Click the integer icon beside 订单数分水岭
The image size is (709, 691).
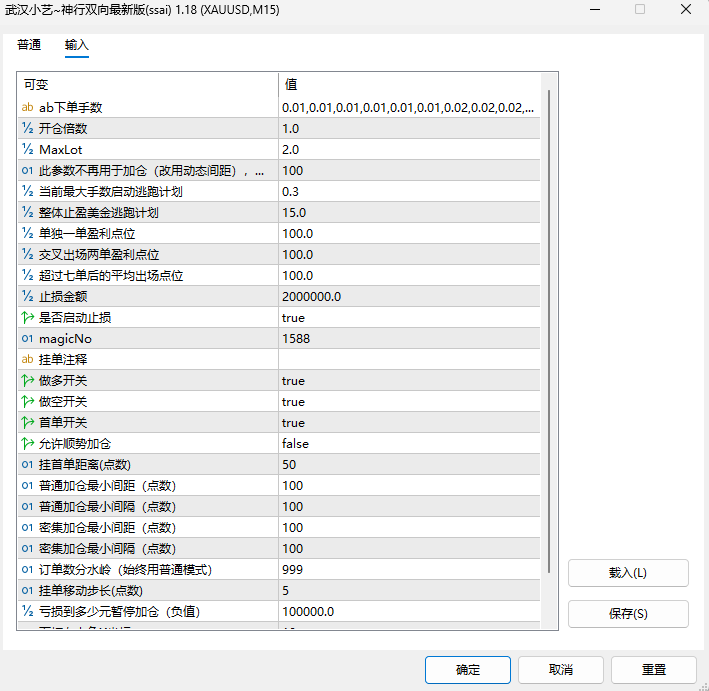pyautogui.click(x=28, y=569)
